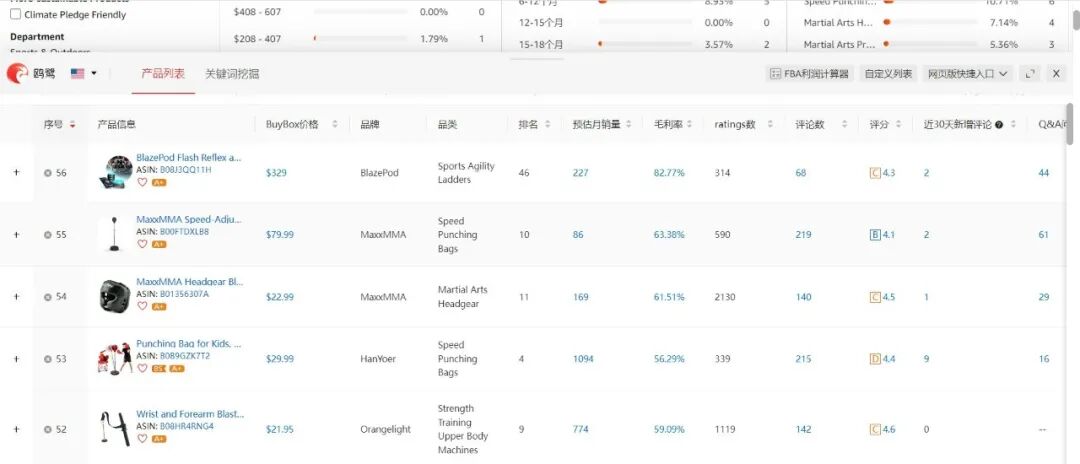Click MaxxMMA speed bag thumbnail
This screenshot has width=1080, height=464.
coord(114,234)
